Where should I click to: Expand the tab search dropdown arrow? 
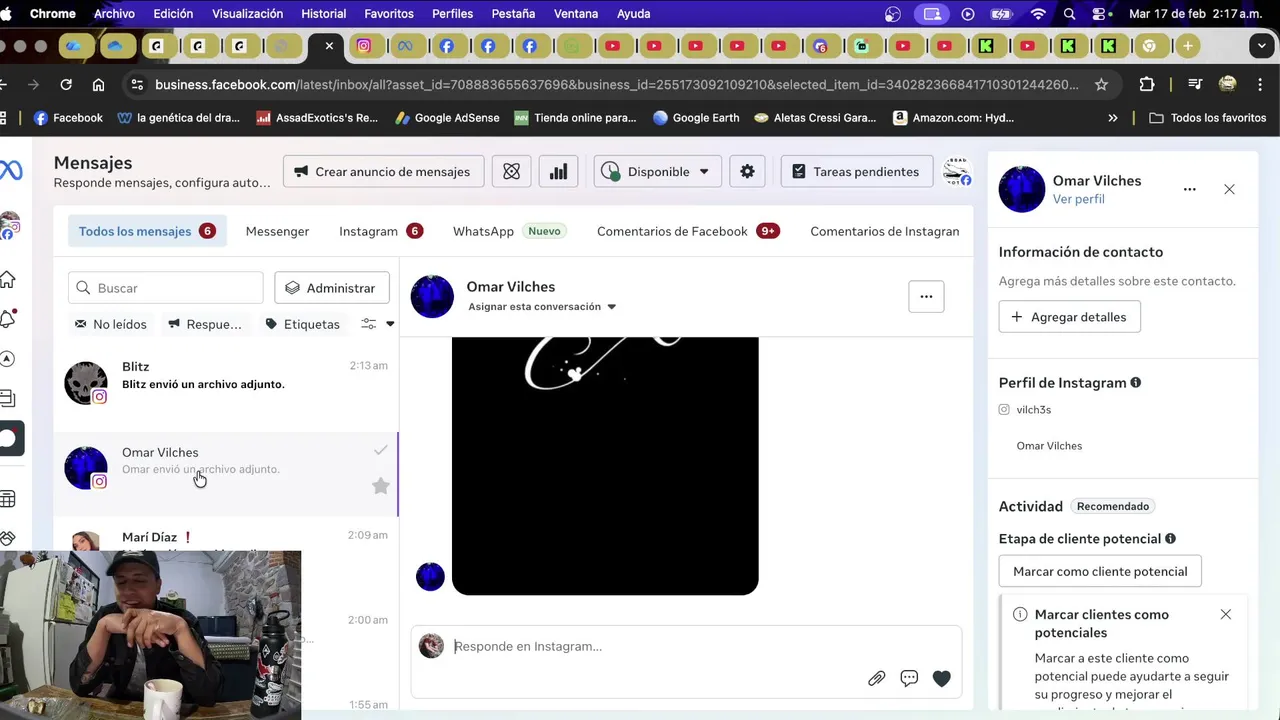point(1263,46)
